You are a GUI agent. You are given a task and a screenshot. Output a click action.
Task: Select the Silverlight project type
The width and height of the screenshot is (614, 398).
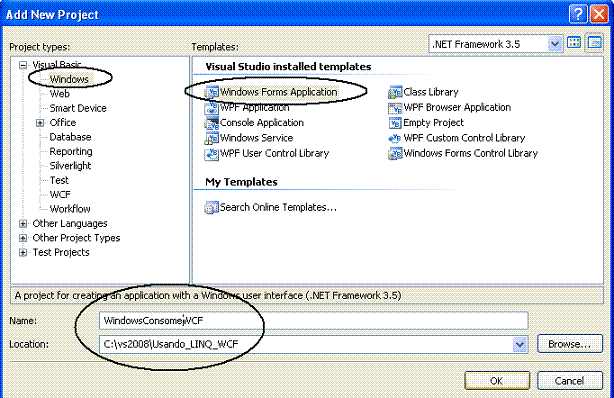[x=70, y=166]
